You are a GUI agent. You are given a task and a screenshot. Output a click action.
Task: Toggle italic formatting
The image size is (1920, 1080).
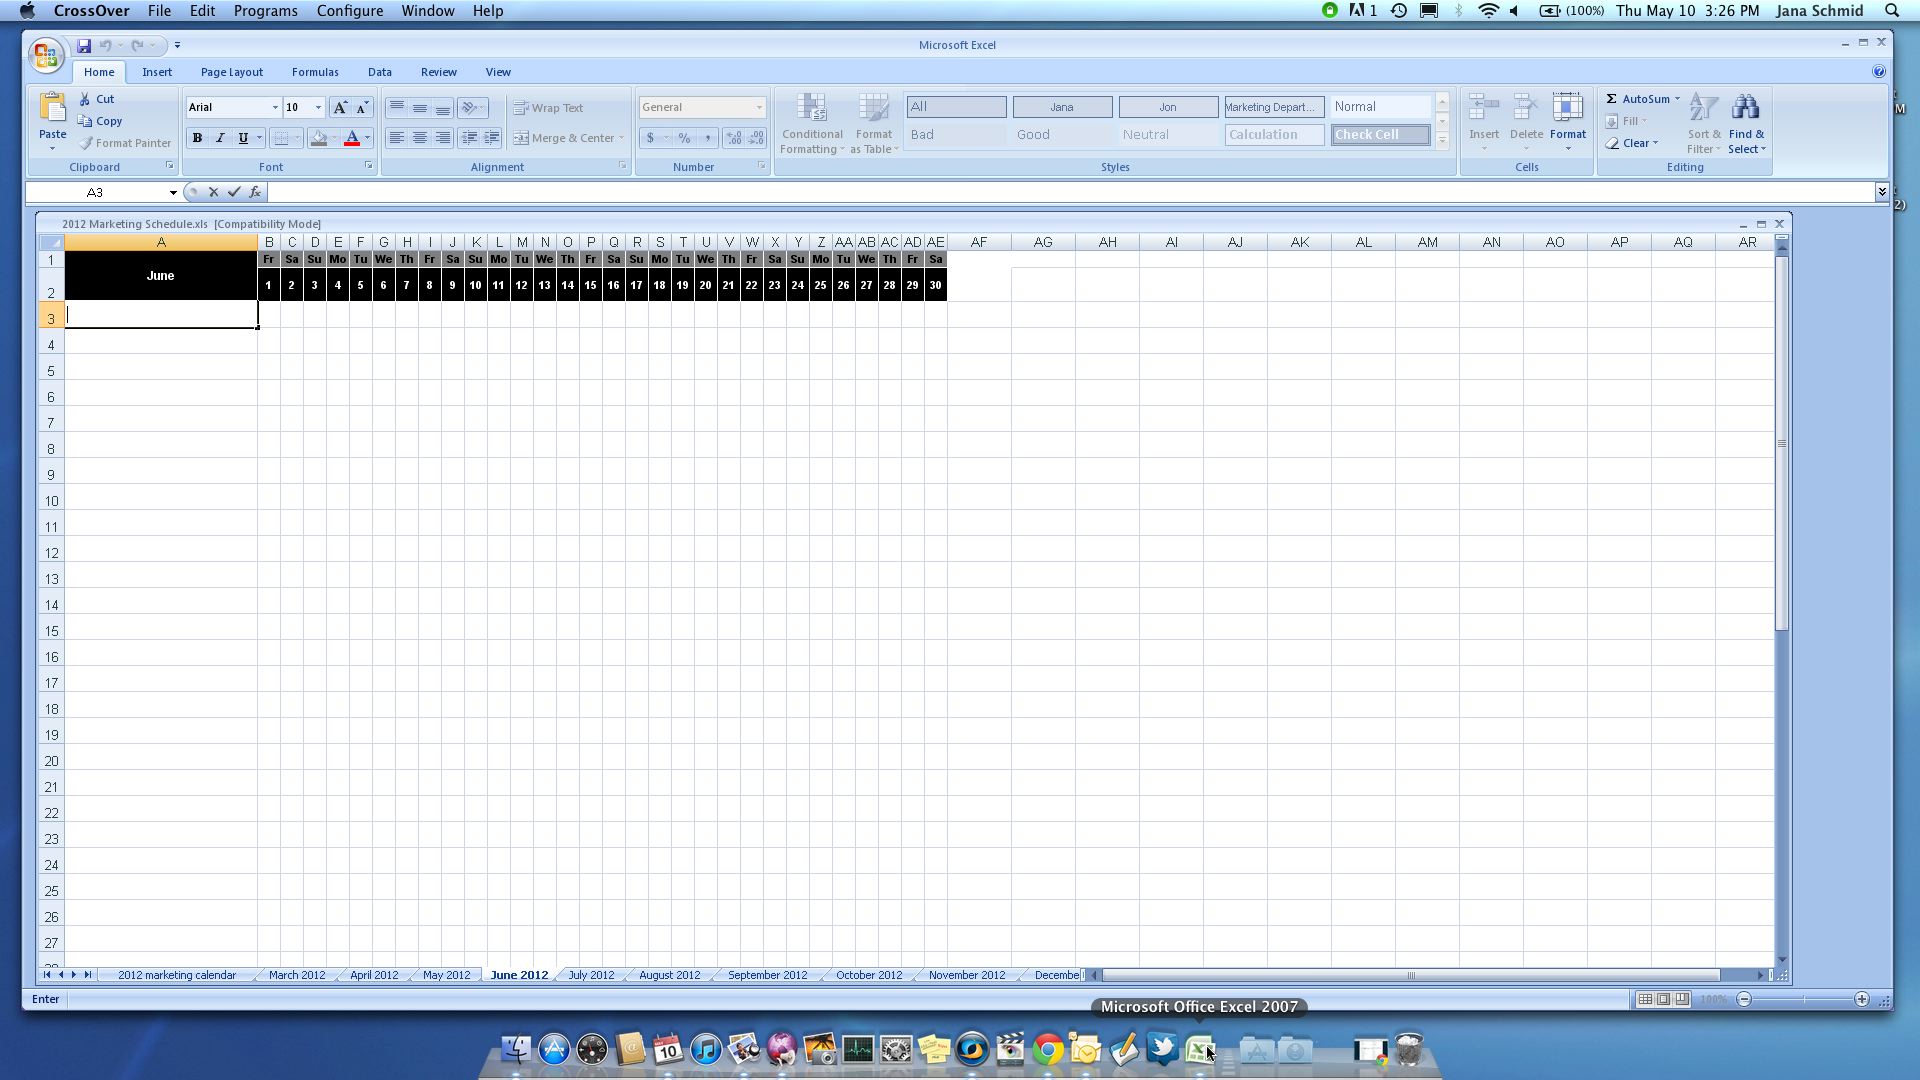[x=220, y=138]
